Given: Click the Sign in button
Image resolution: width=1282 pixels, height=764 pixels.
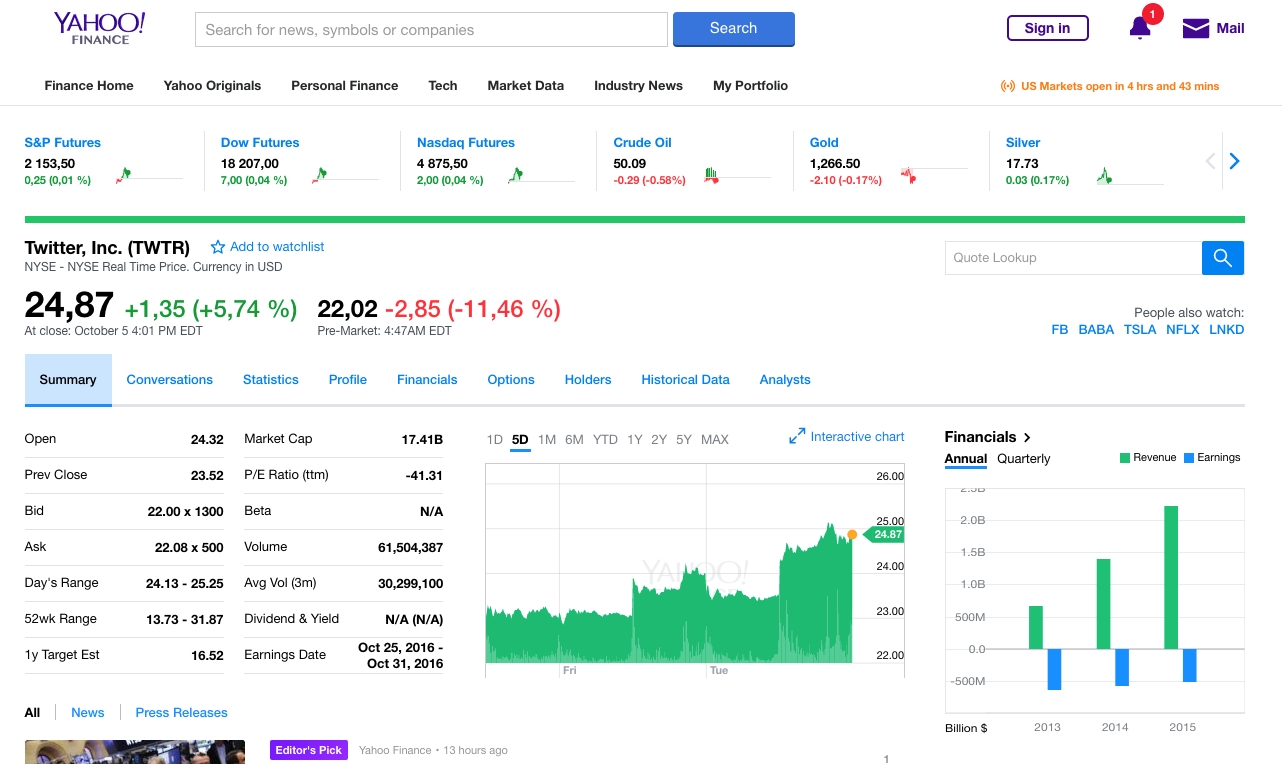Looking at the screenshot, I should [1047, 28].
